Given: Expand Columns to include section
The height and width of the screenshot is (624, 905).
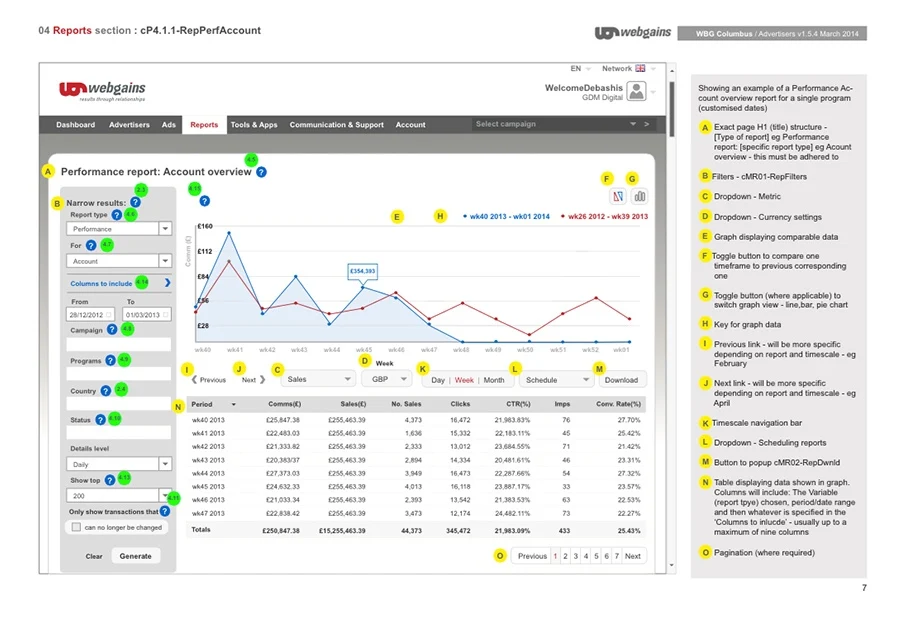Looking at the screenshot, I should tap(168, 284).
